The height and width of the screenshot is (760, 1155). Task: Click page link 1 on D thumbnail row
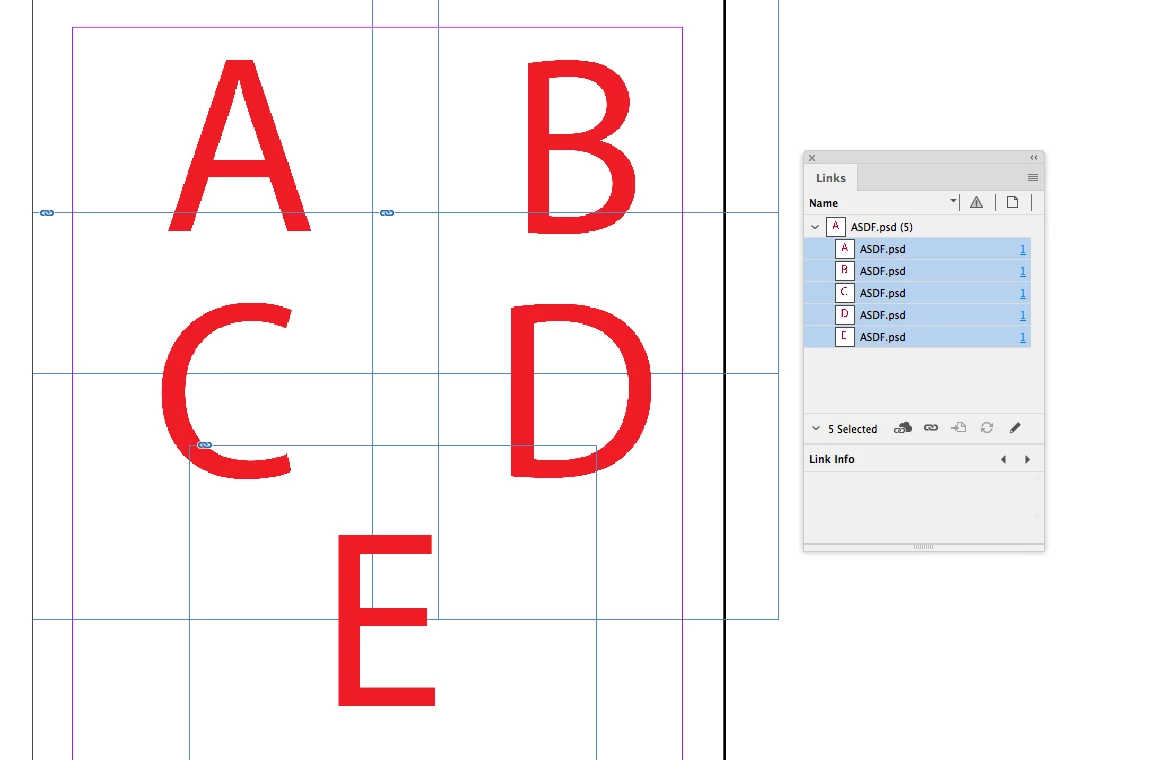(1022, 316)
